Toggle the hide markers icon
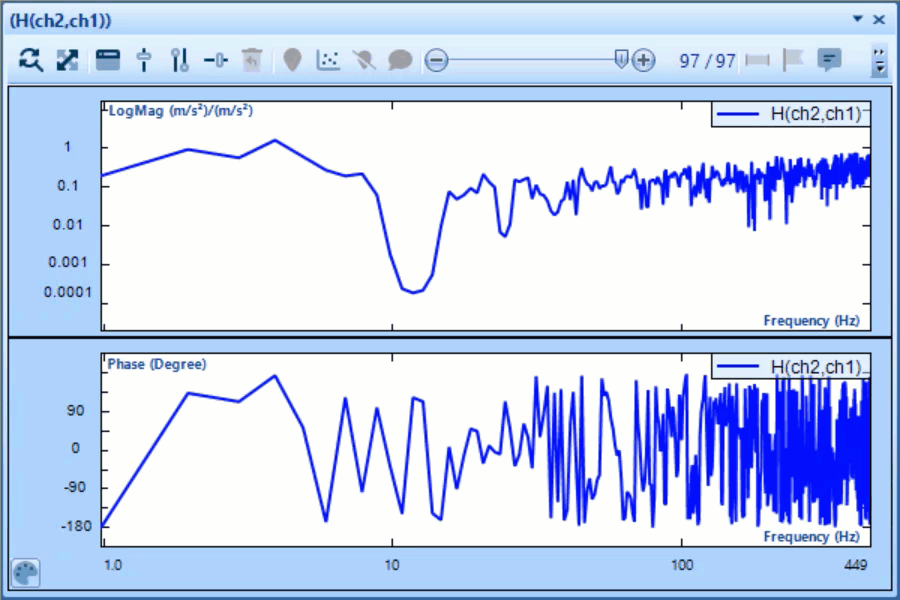This screenshot has width=900, height=600. [364, 61]
